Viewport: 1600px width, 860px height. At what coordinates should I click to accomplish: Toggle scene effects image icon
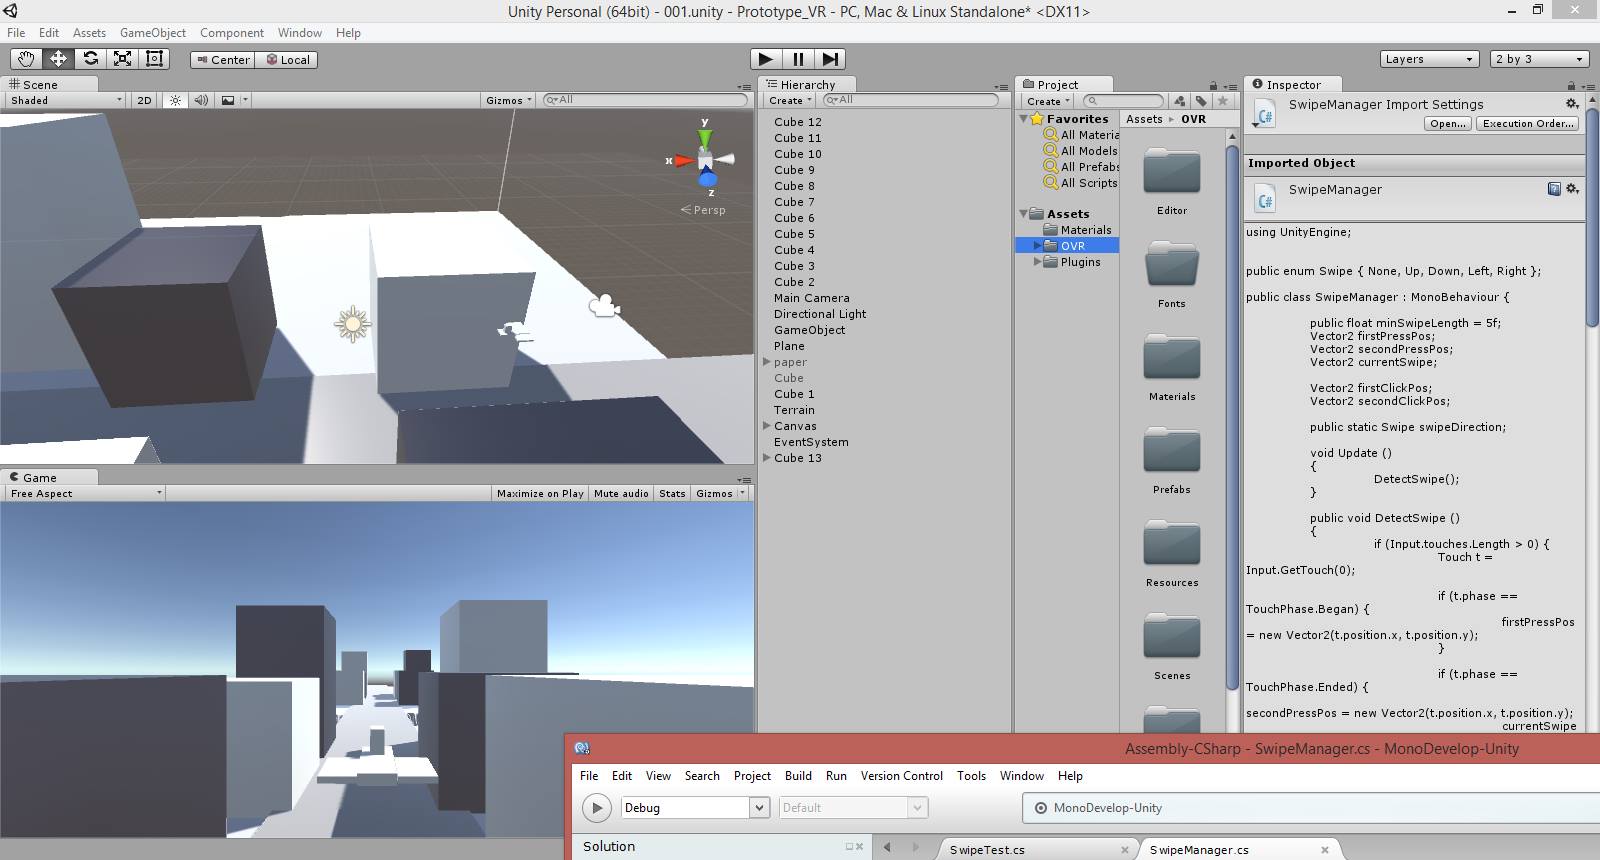pos(228,100)
